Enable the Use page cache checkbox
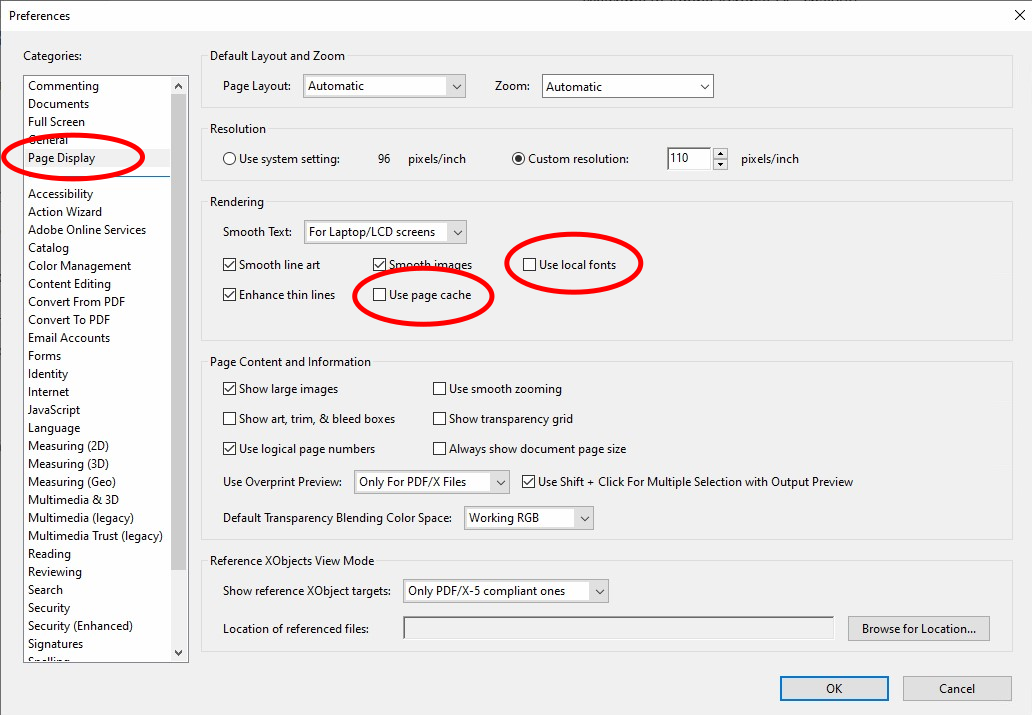 [380, 295]
